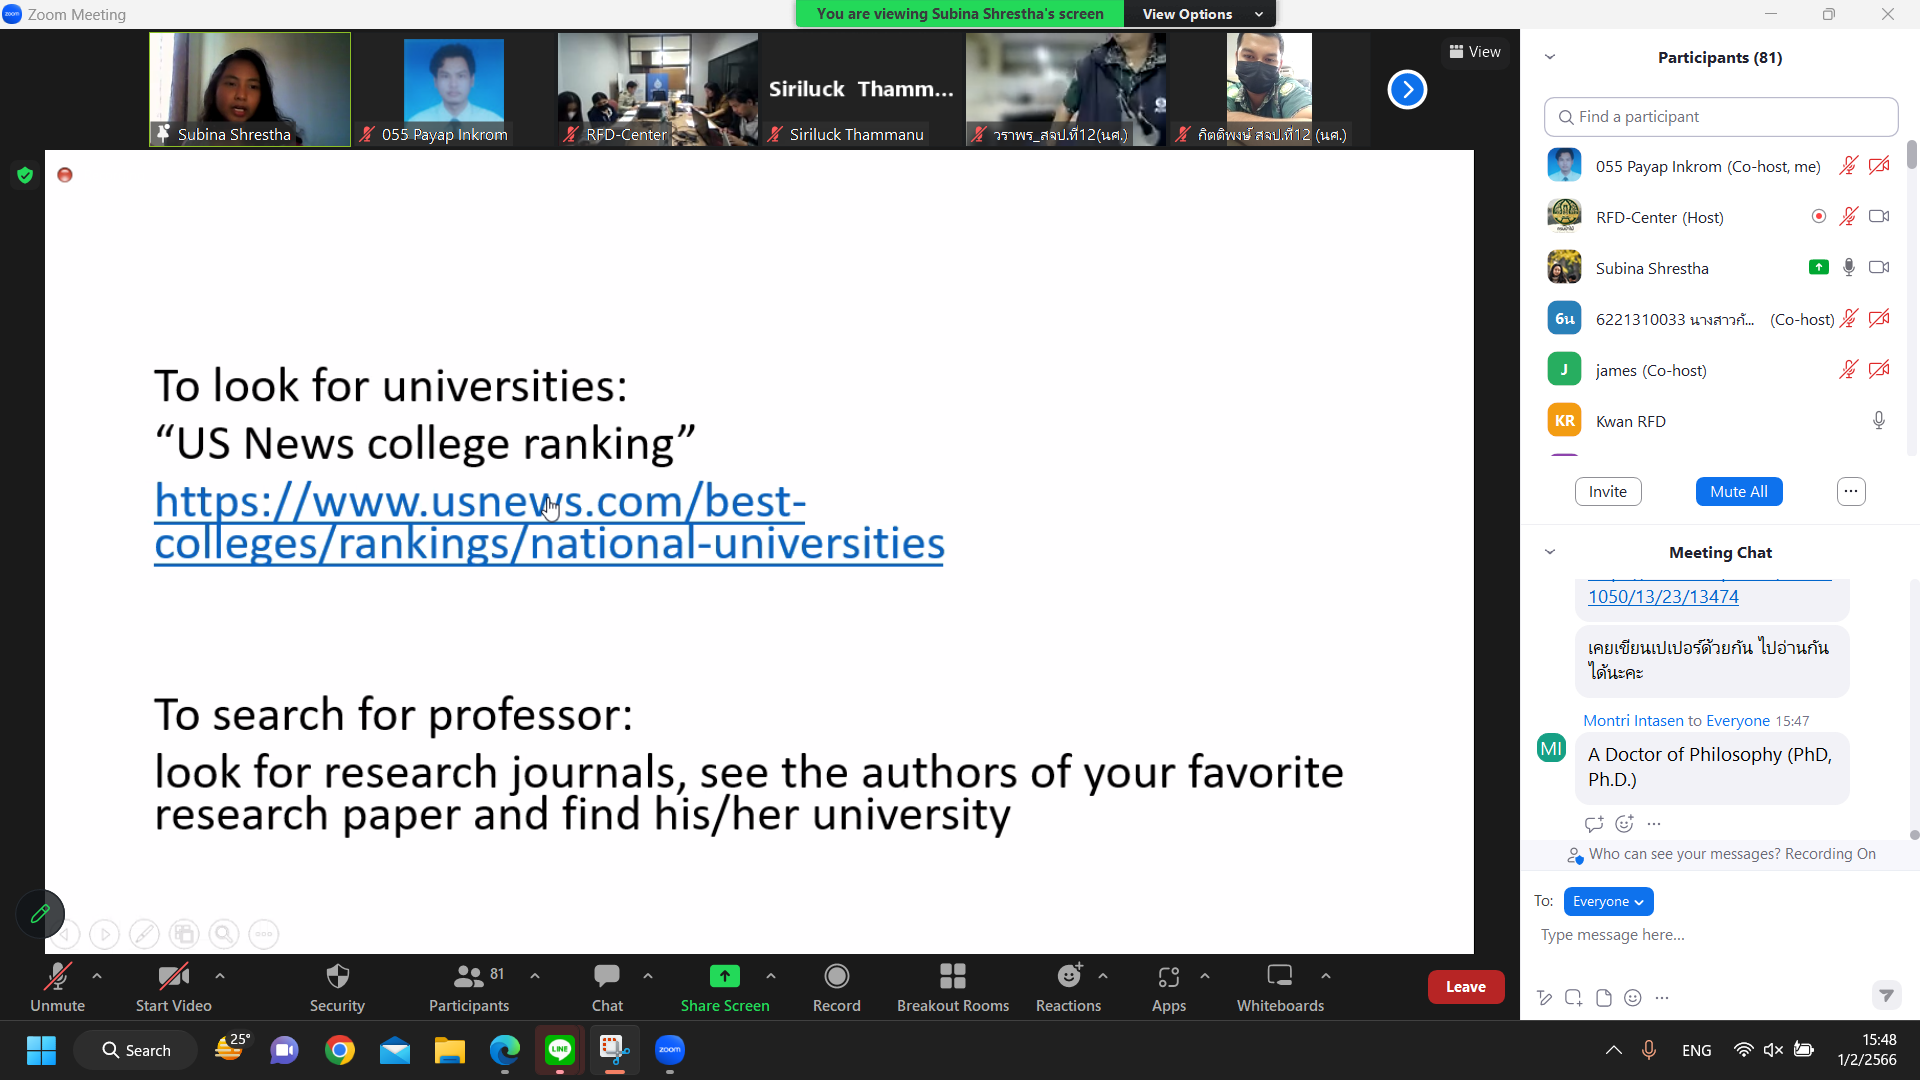Open the Apps icon in toolbar
Viewport: 1920px width, 1080px height.
coord(1168,976)
